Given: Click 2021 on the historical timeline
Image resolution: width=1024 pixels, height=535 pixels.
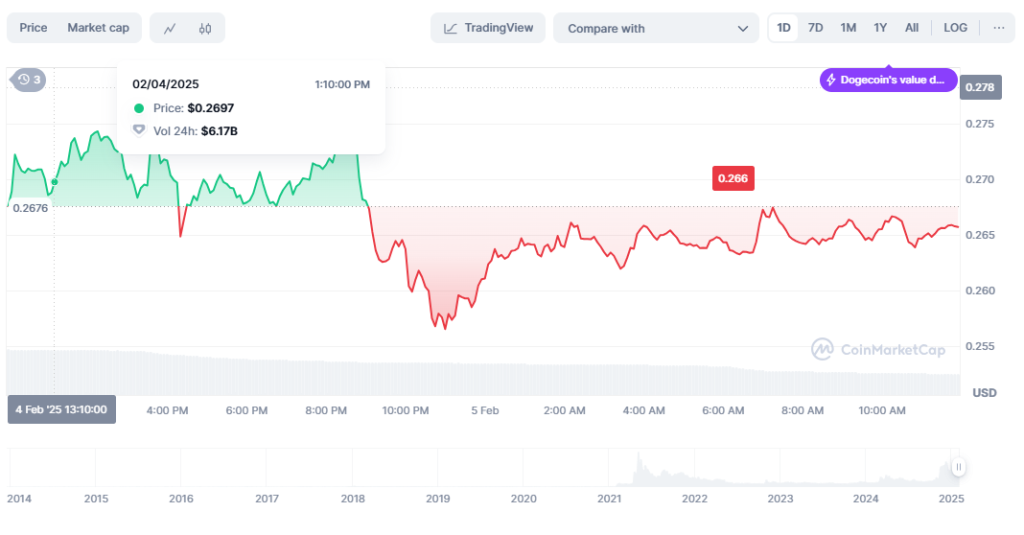Looking at the screenshot, I should pos(608,498).
